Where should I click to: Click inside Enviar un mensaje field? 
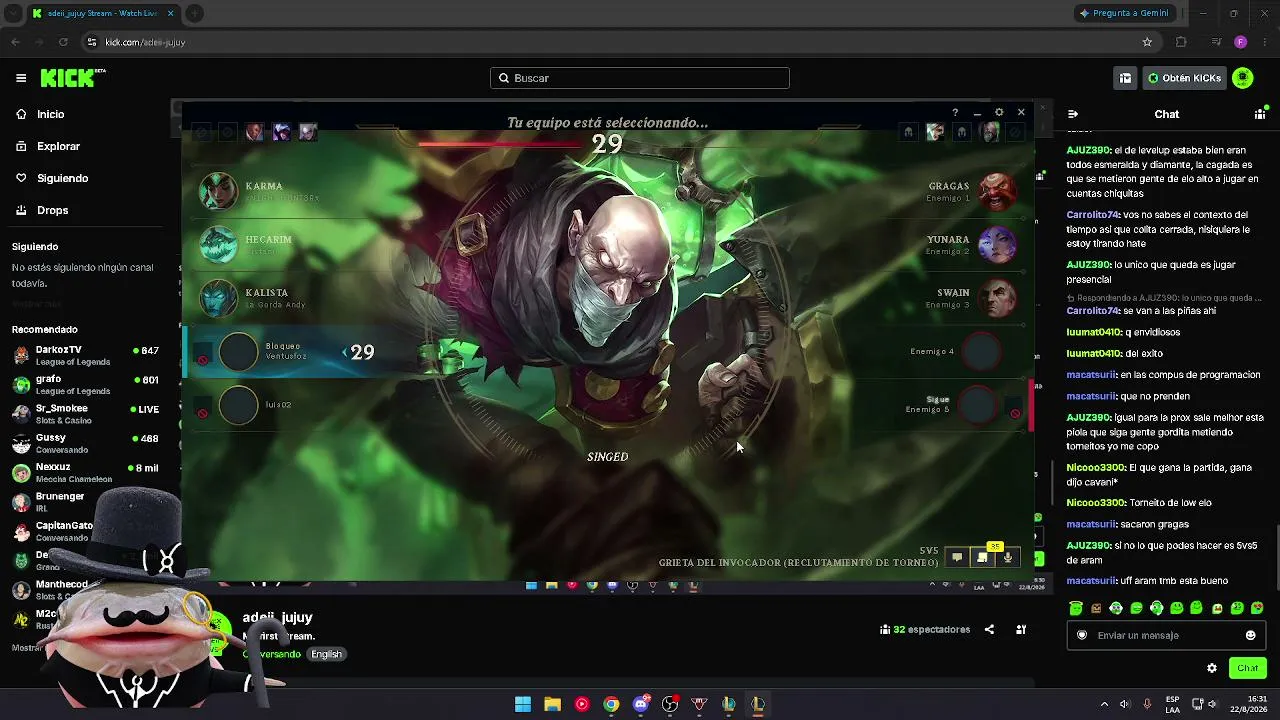tap(1167, 635)
